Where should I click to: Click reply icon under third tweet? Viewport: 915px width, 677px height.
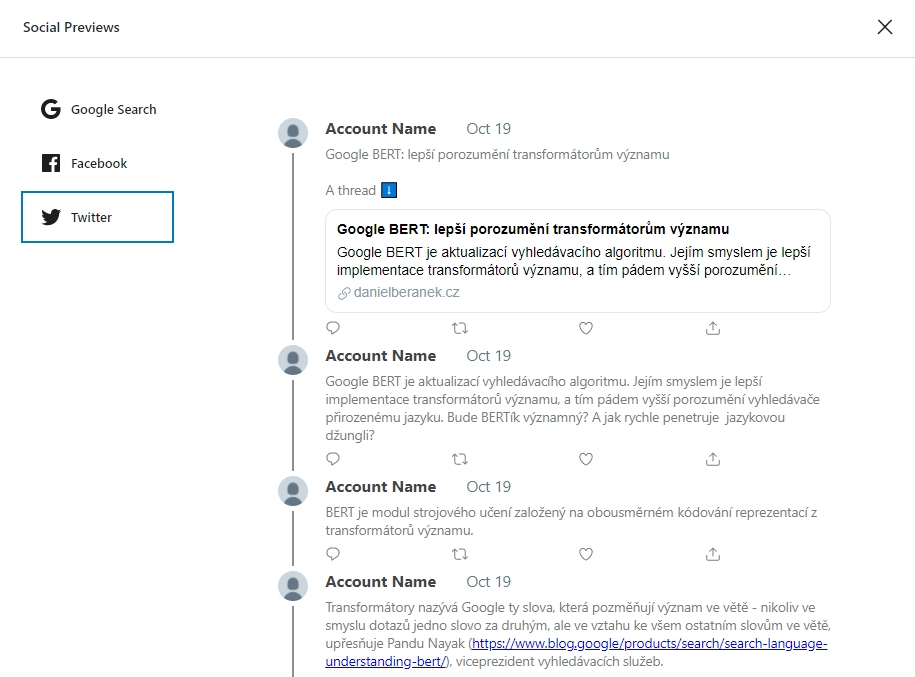(333, 554)
